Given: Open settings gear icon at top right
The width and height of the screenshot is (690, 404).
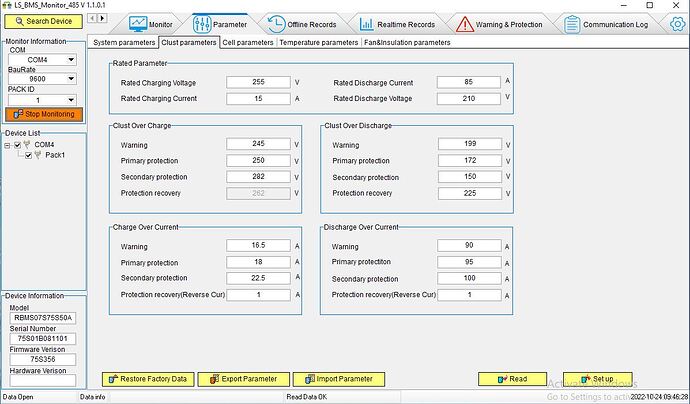Looking at the screenshot, I should tap(678, 24).
